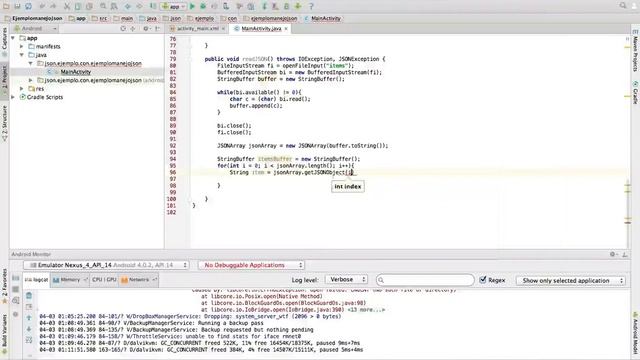640x360 pixels.
Task: Click line number 96 in the gutter
Action: point(172,172)
